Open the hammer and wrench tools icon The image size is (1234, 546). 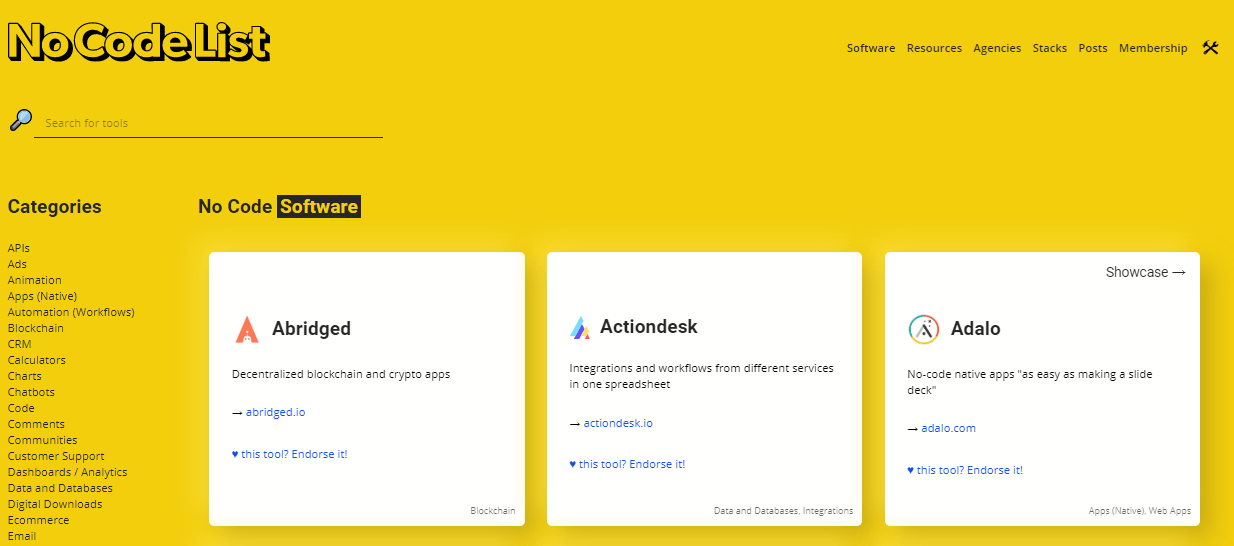[1210, 47]
